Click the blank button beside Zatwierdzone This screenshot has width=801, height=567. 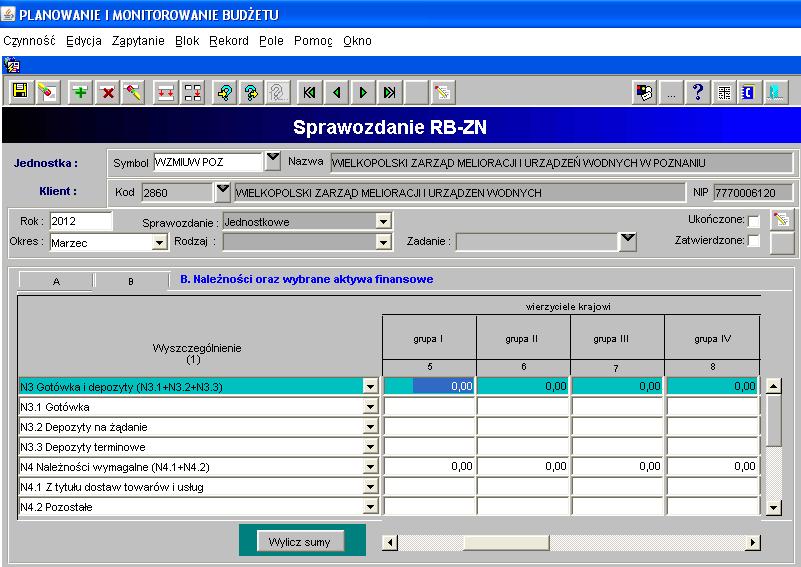tap(782, 244)
